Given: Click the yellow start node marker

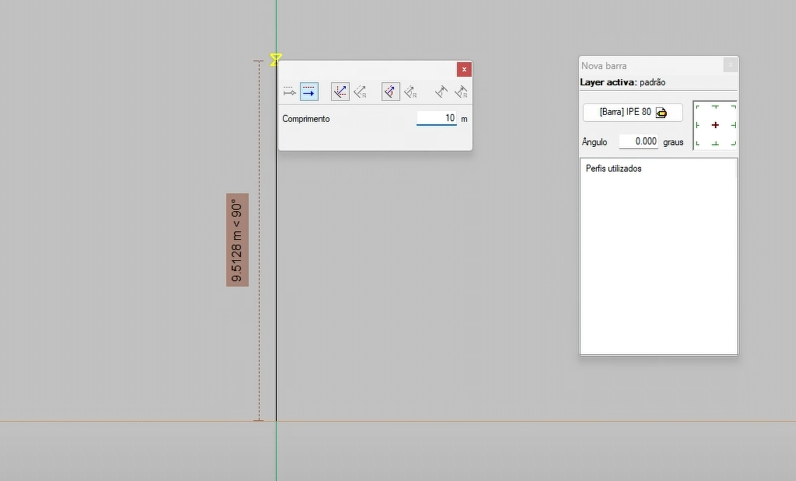Looking at the screenshot, I should pos(275,60).
